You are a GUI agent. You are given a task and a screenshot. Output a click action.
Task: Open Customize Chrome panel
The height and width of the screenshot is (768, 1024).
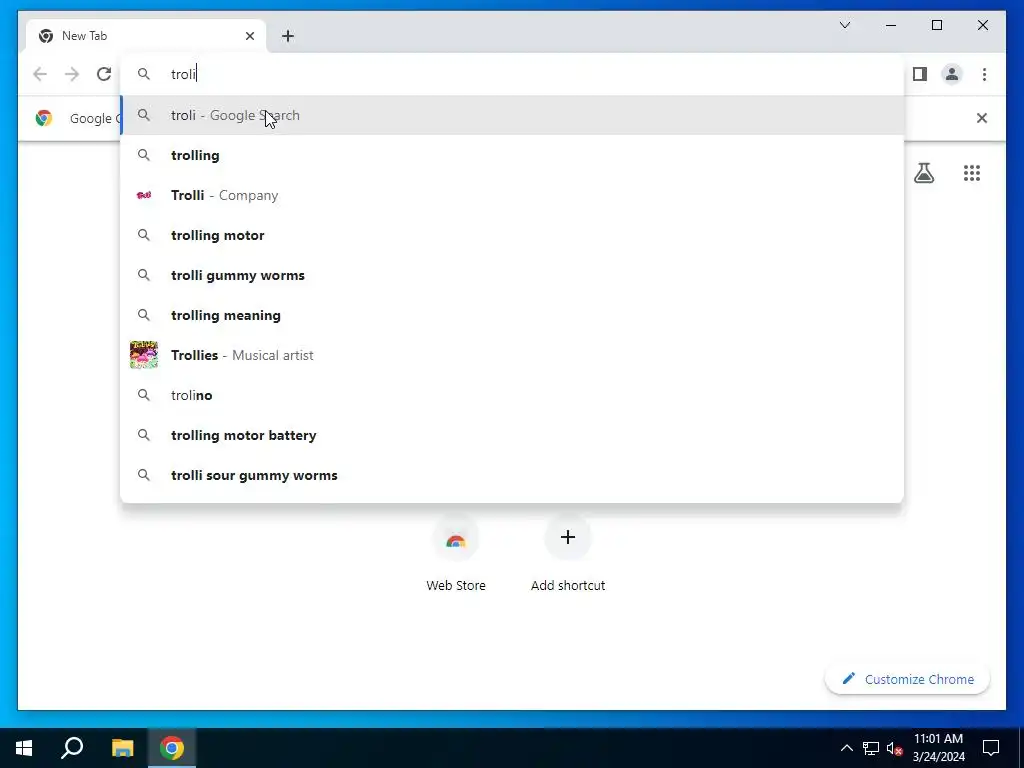click(x=907, y=679)
